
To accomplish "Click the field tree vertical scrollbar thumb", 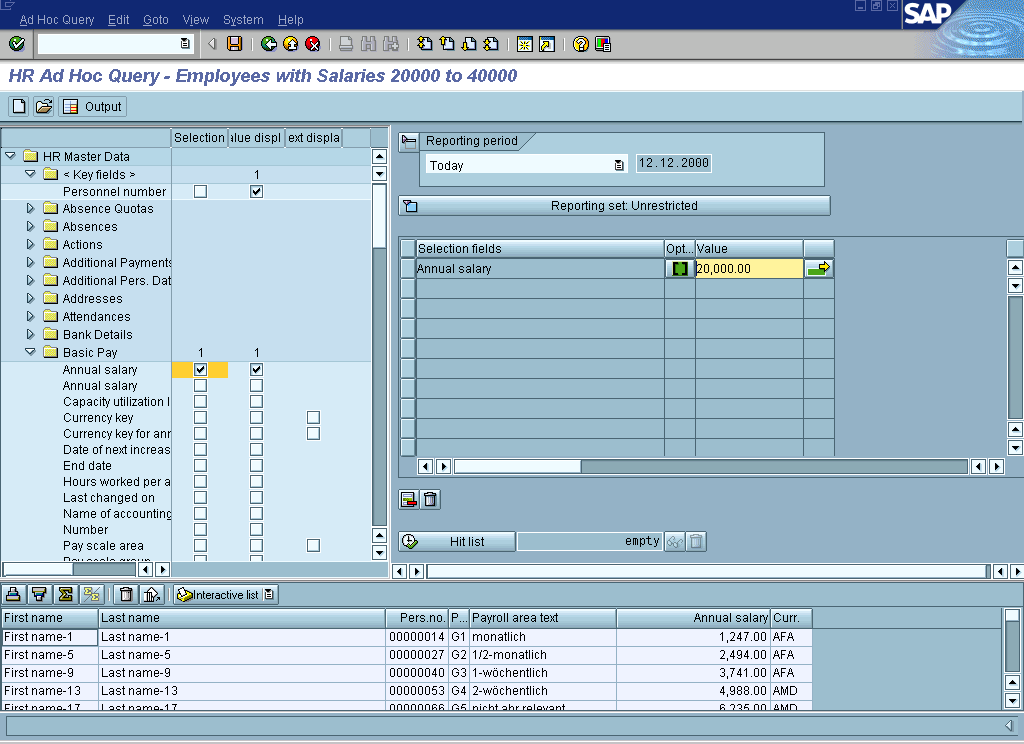I will coord(379,216).
